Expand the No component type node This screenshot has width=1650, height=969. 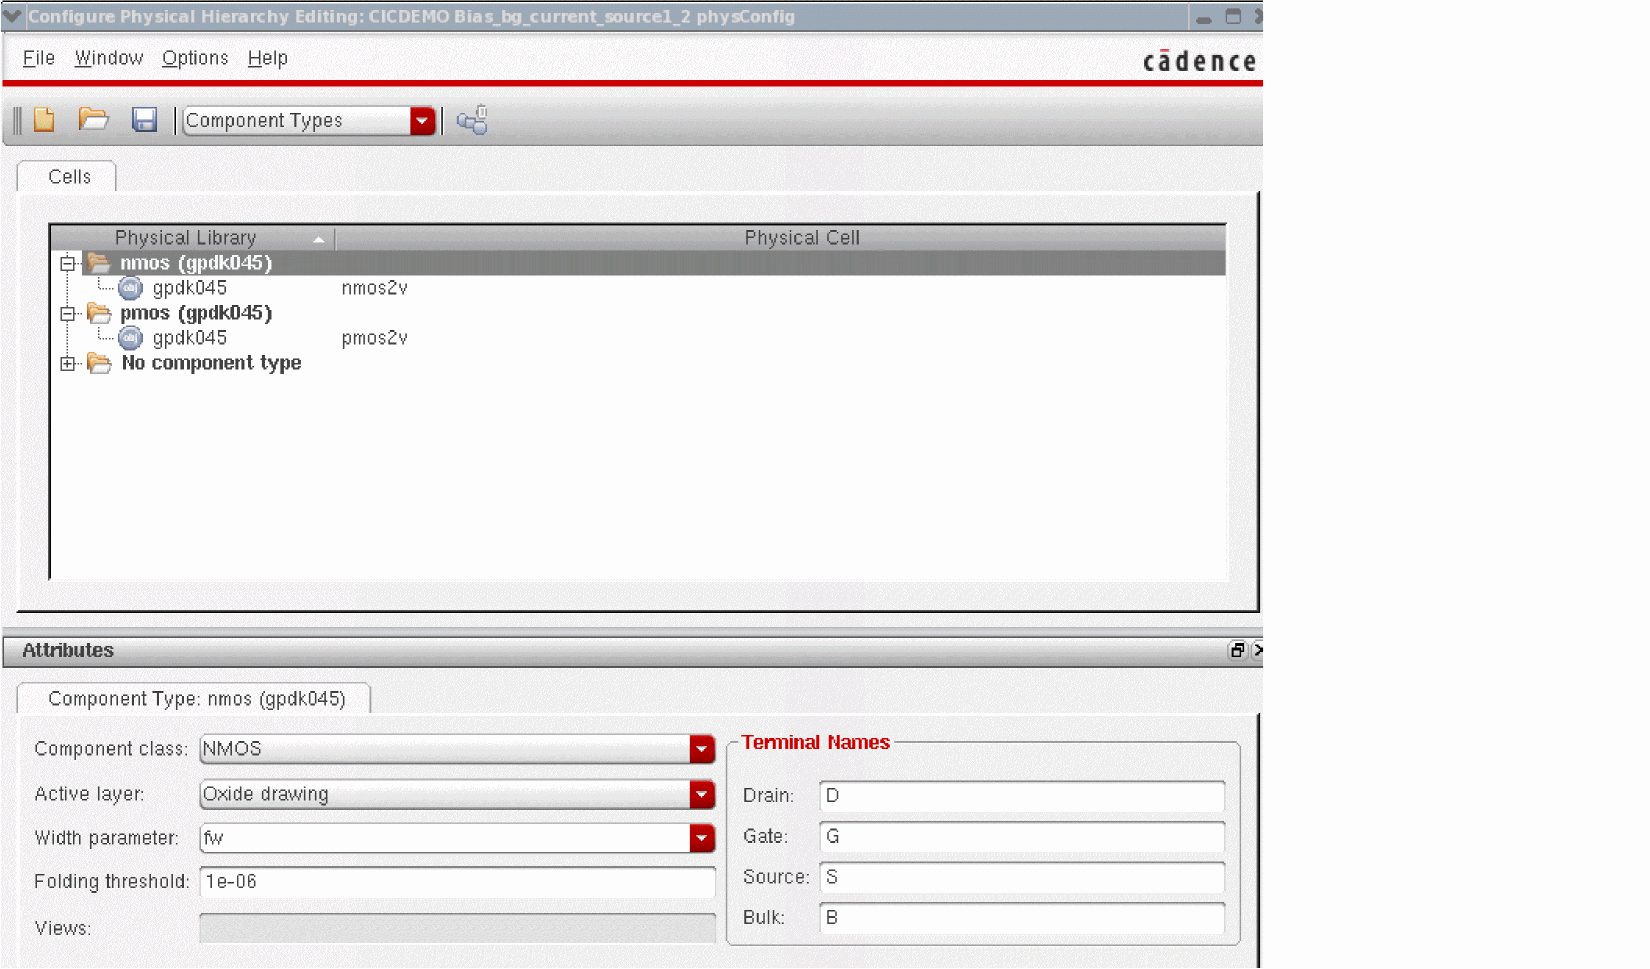coord(67,363)
